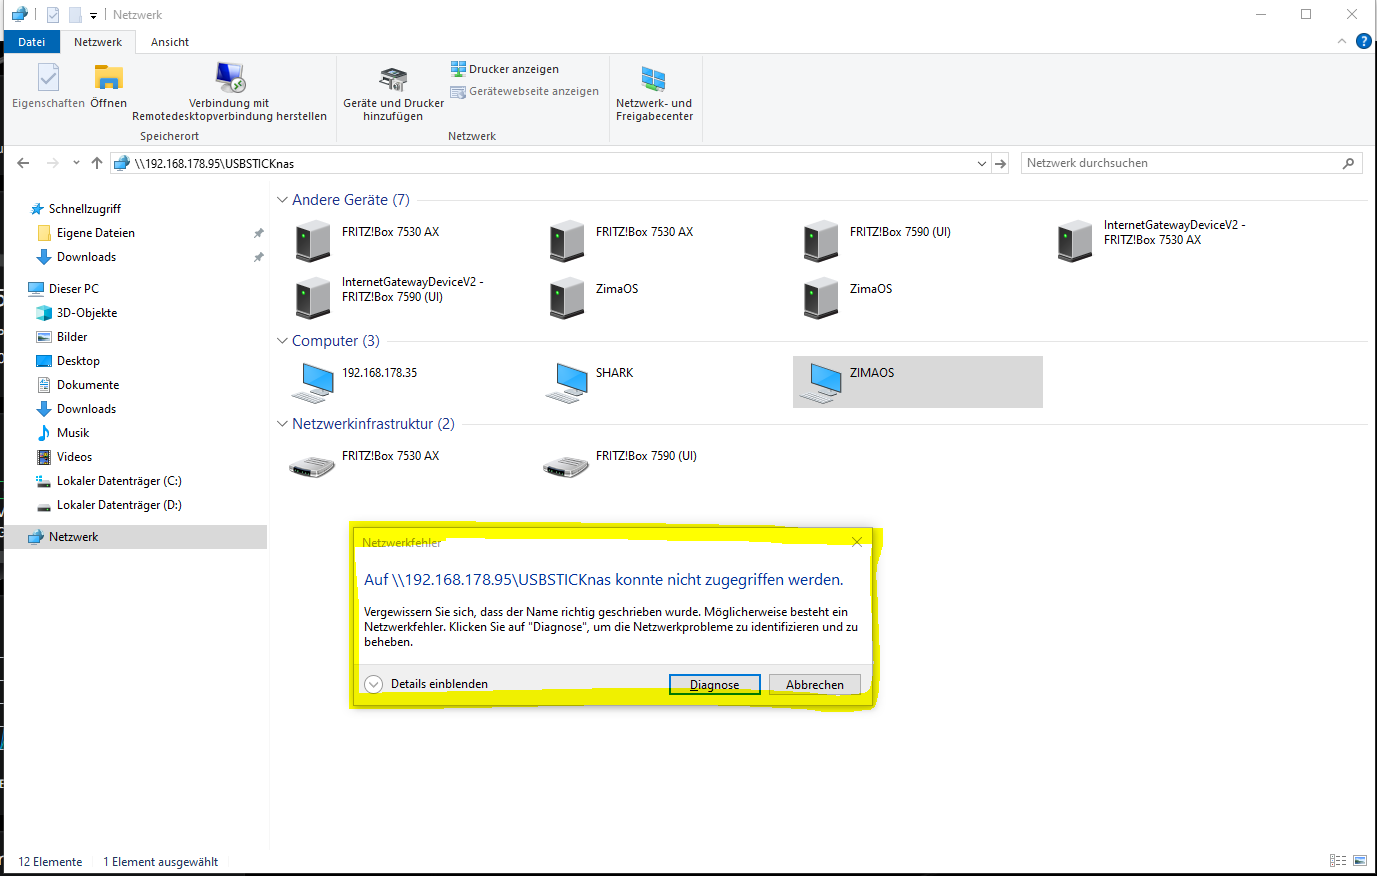1377x876 pixels.
Task: Click the Diagnose button in error dialog
Action: (x=715, y=684)
